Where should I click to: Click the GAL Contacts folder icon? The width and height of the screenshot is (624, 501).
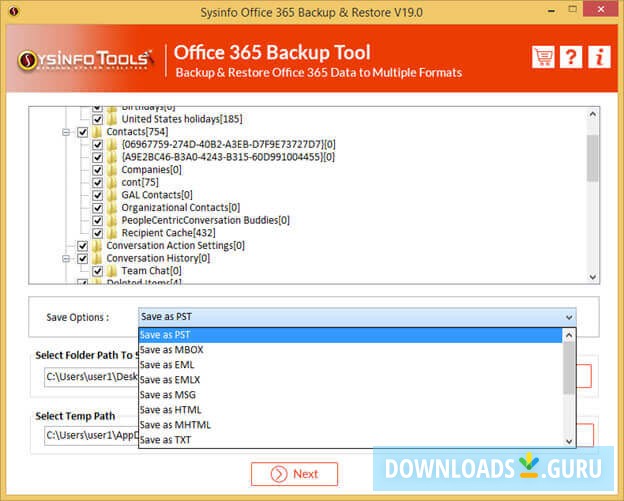112,195
